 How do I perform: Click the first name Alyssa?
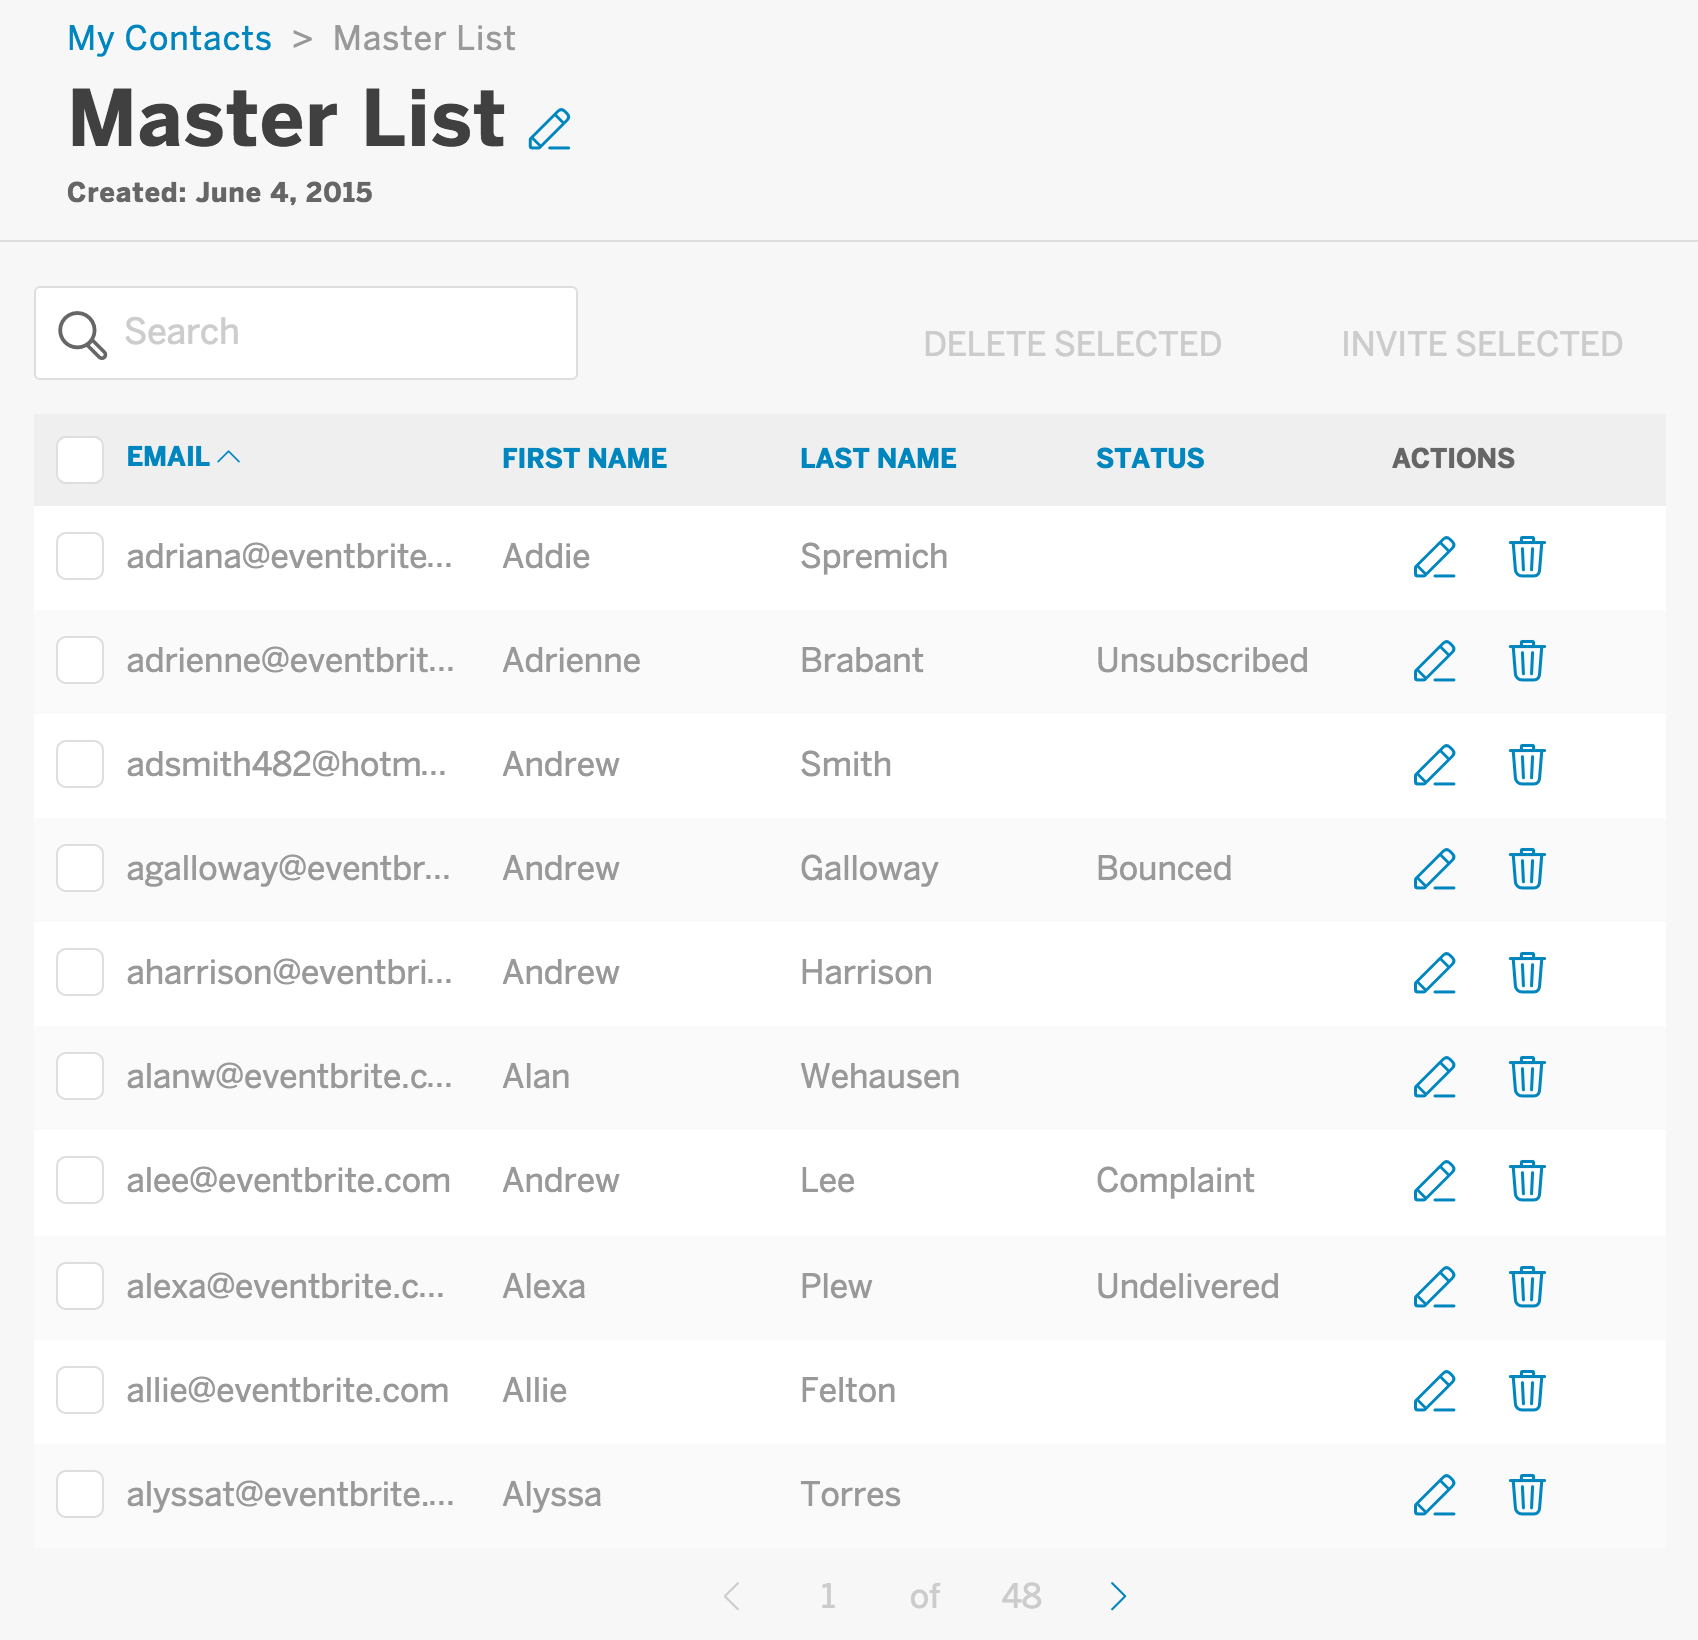point(552,1495)
